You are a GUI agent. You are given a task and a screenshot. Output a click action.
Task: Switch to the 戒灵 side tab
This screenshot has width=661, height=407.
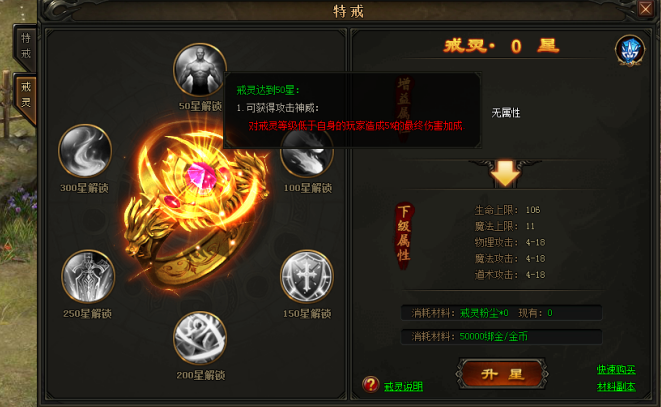[x=26, y=95]
